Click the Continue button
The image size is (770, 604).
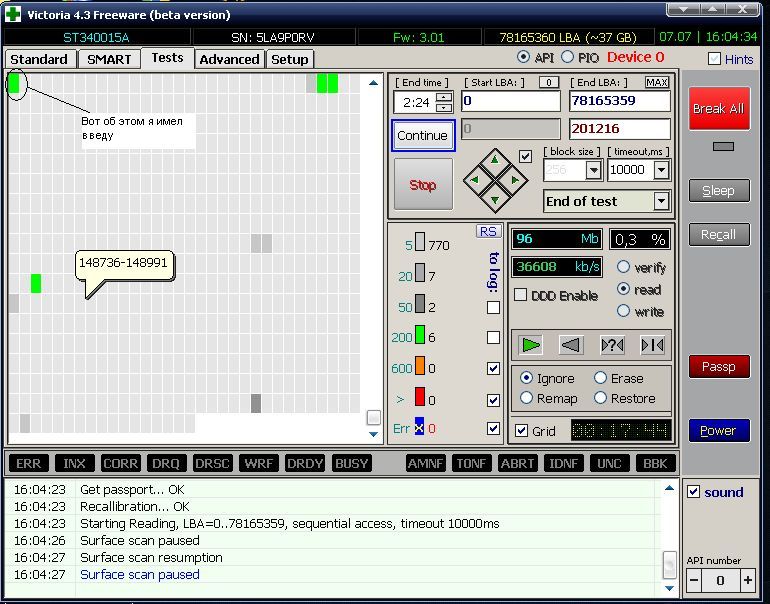pos(423,135)
